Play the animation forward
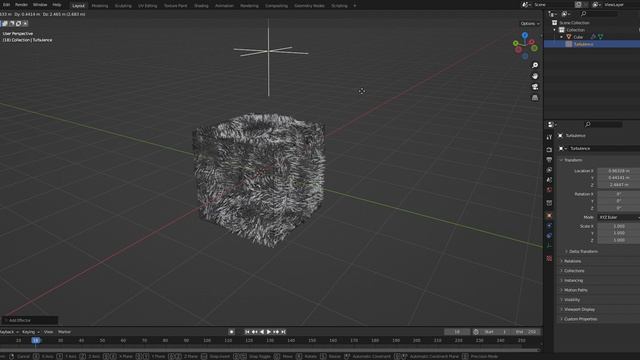This screenshot has width=640, height=360. click(x=269, y=332)
